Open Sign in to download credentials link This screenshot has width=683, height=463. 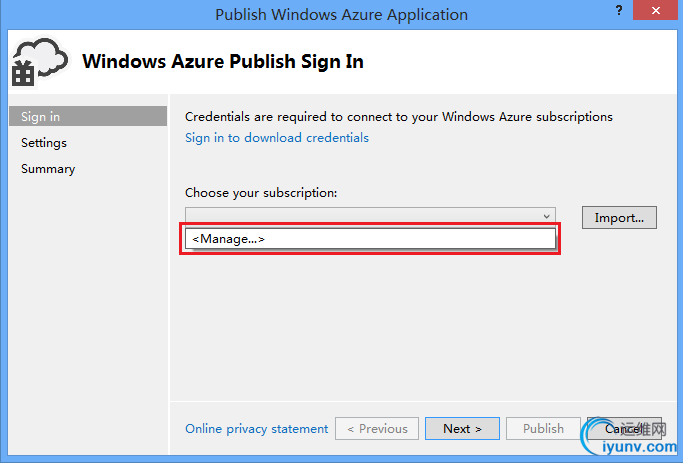(x=277, y=138)
